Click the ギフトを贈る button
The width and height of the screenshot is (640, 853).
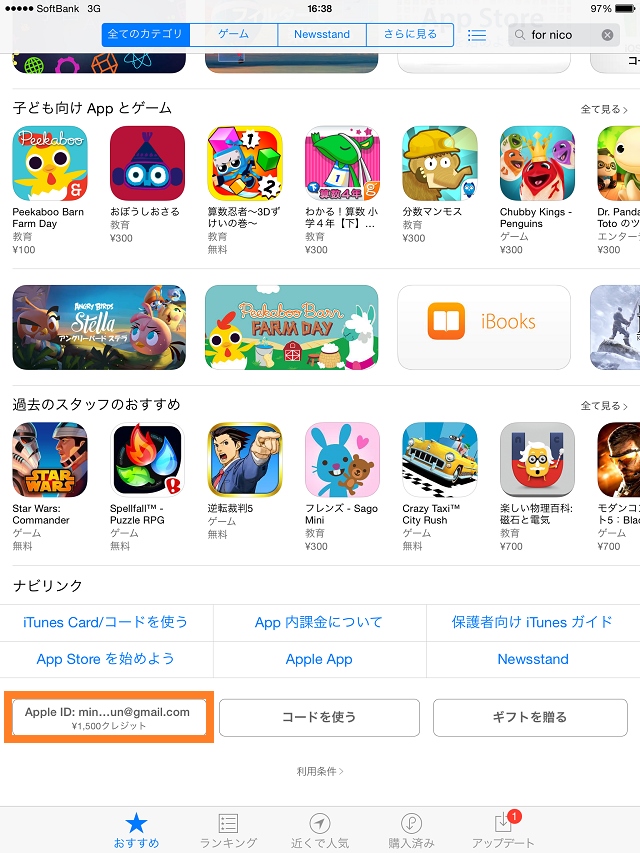[x=530, y=718]
